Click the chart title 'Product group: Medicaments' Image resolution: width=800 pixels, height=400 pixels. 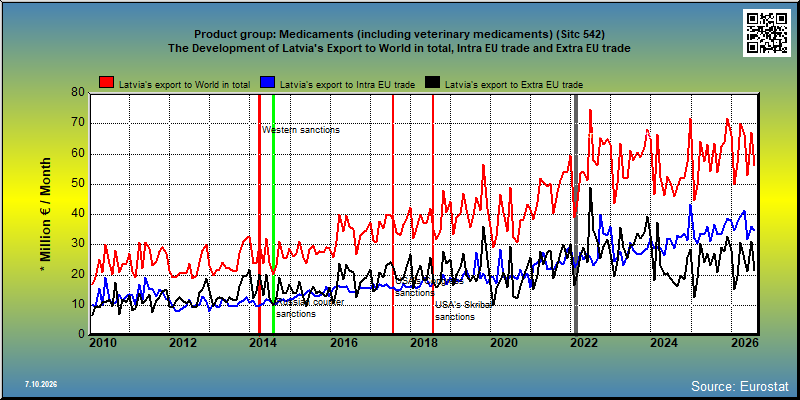point(399,35)
